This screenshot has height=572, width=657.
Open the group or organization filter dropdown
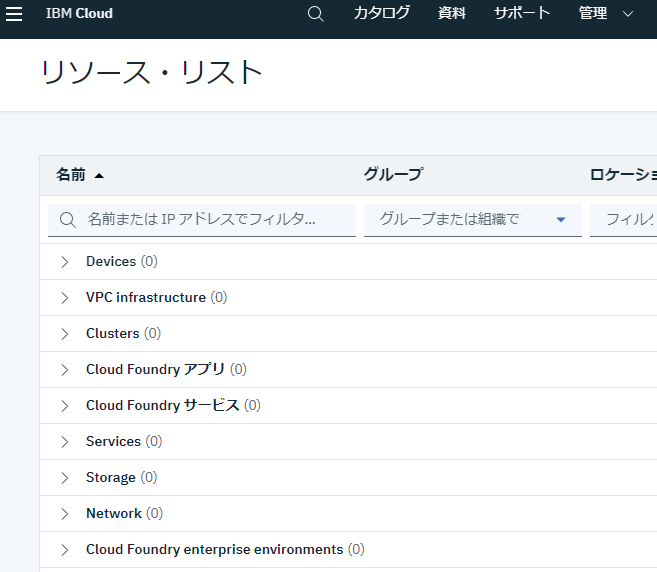[473, 220]
